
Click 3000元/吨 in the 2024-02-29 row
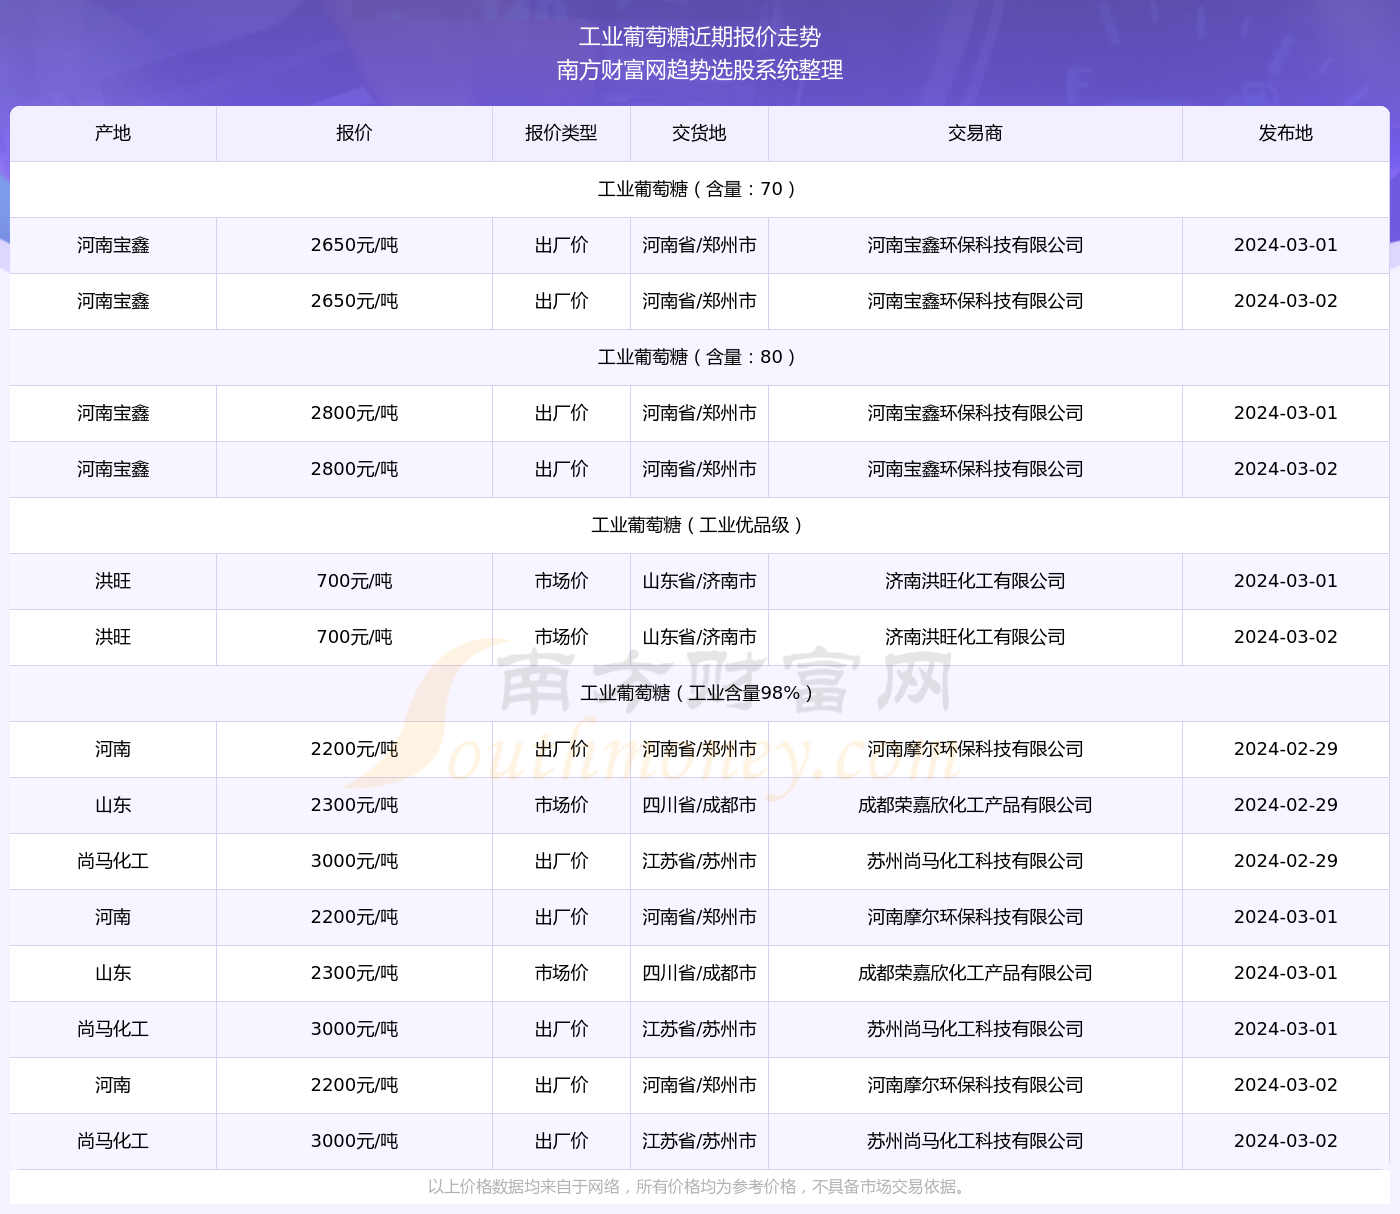(x=354, y=861)
